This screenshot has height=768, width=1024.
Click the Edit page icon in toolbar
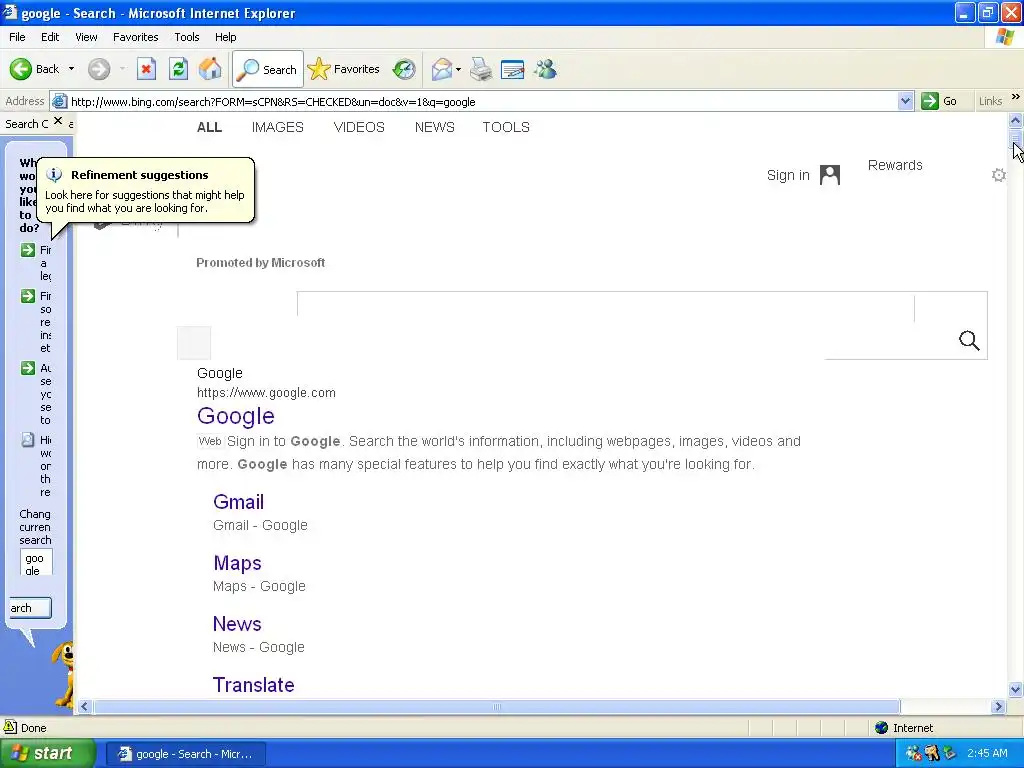coord(513,69)
